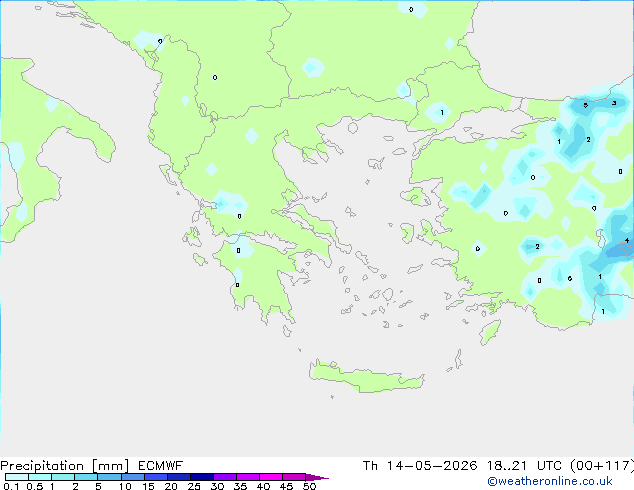Open the weatheronline.co.uk copyright link
Image resolution: width=634 pixels, height=490 pixels.
550,481
